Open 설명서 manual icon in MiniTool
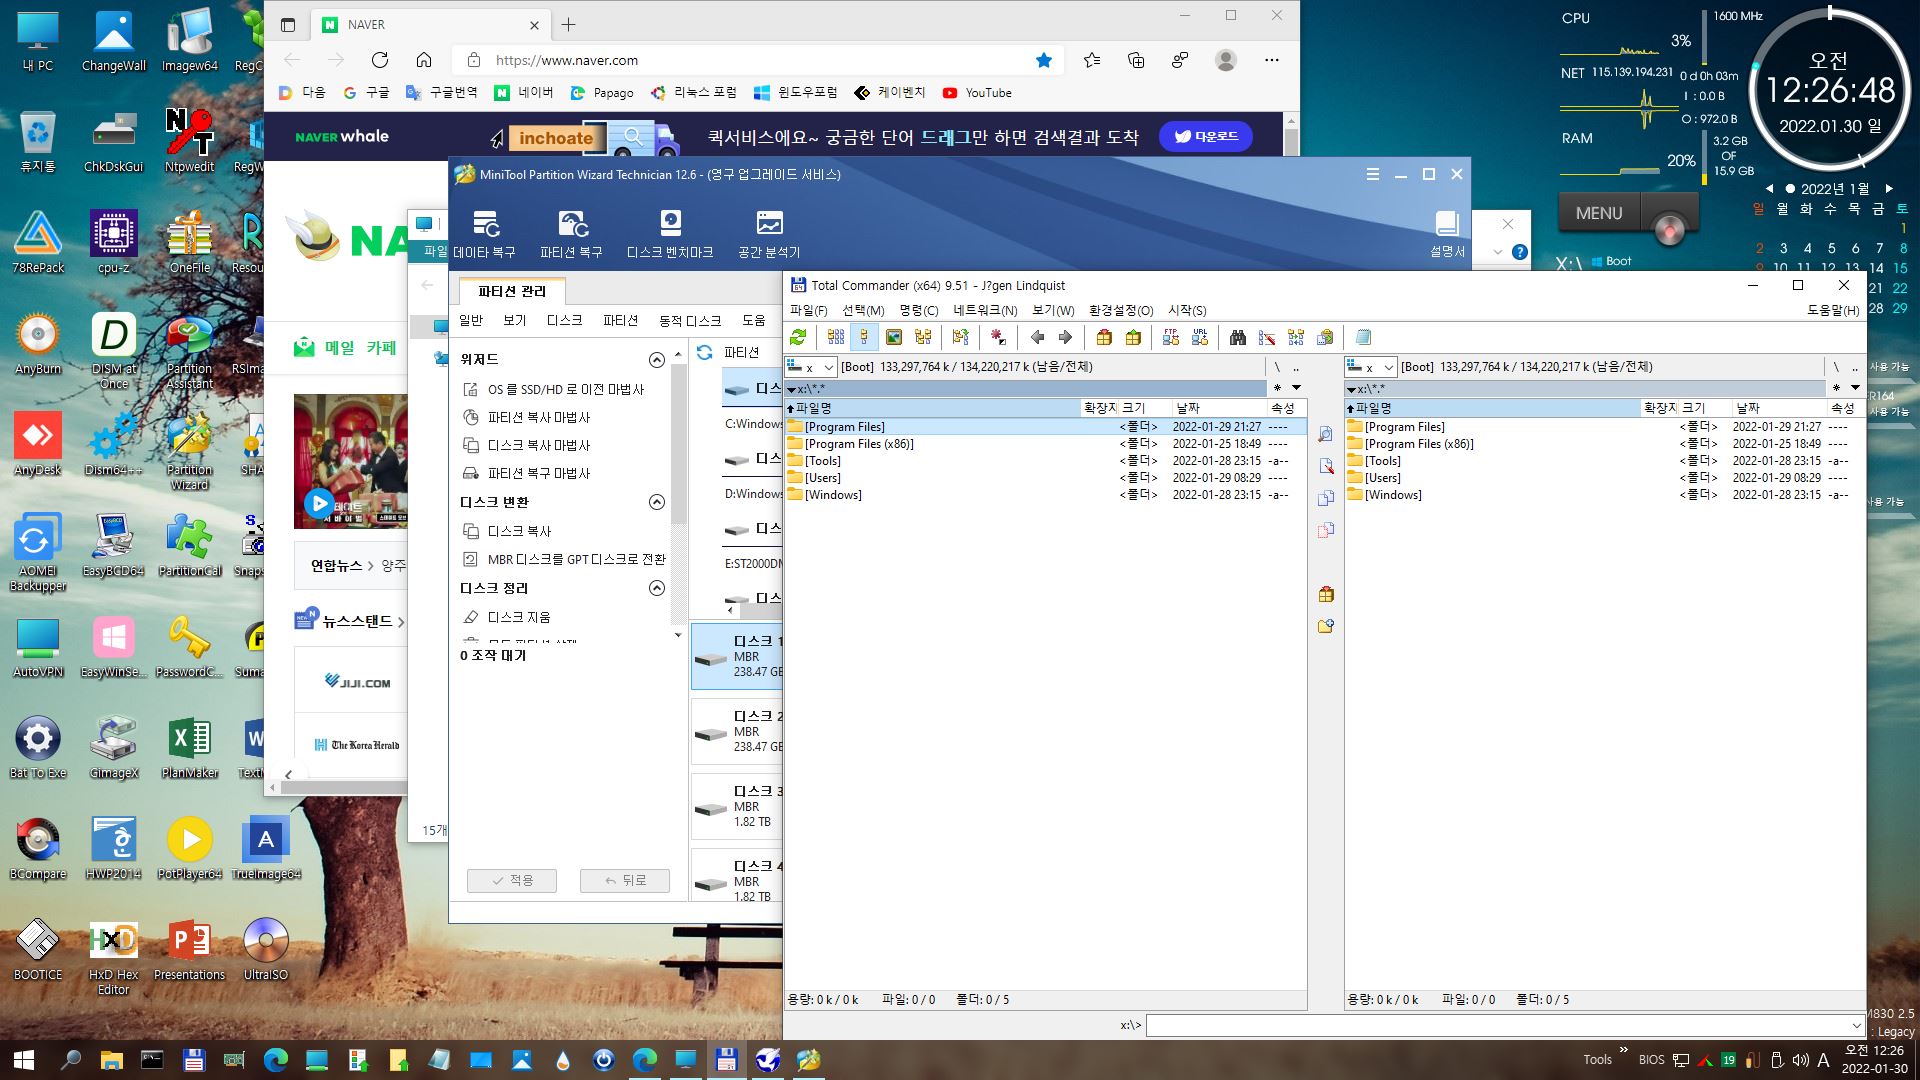This screenshot has width=1920, height=1080. (x=1447, y=234)
